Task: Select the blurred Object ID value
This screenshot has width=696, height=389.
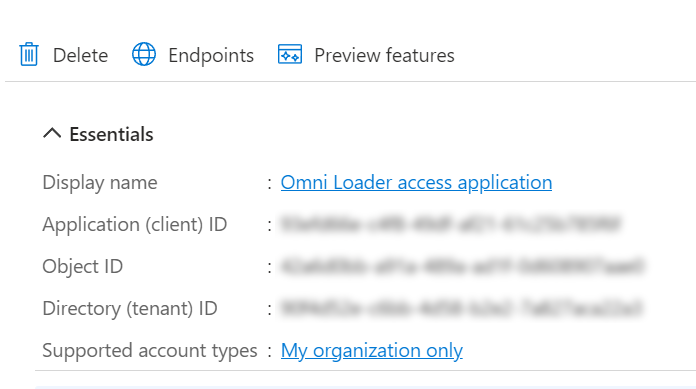Action: coord(462,266)
